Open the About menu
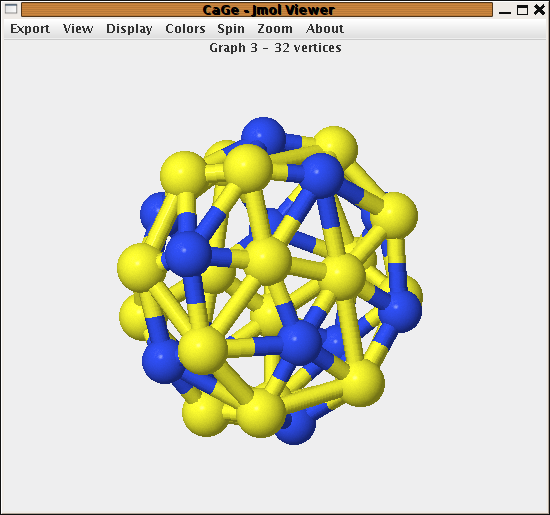This screenshot has width=550, height=515. point(325,28)
